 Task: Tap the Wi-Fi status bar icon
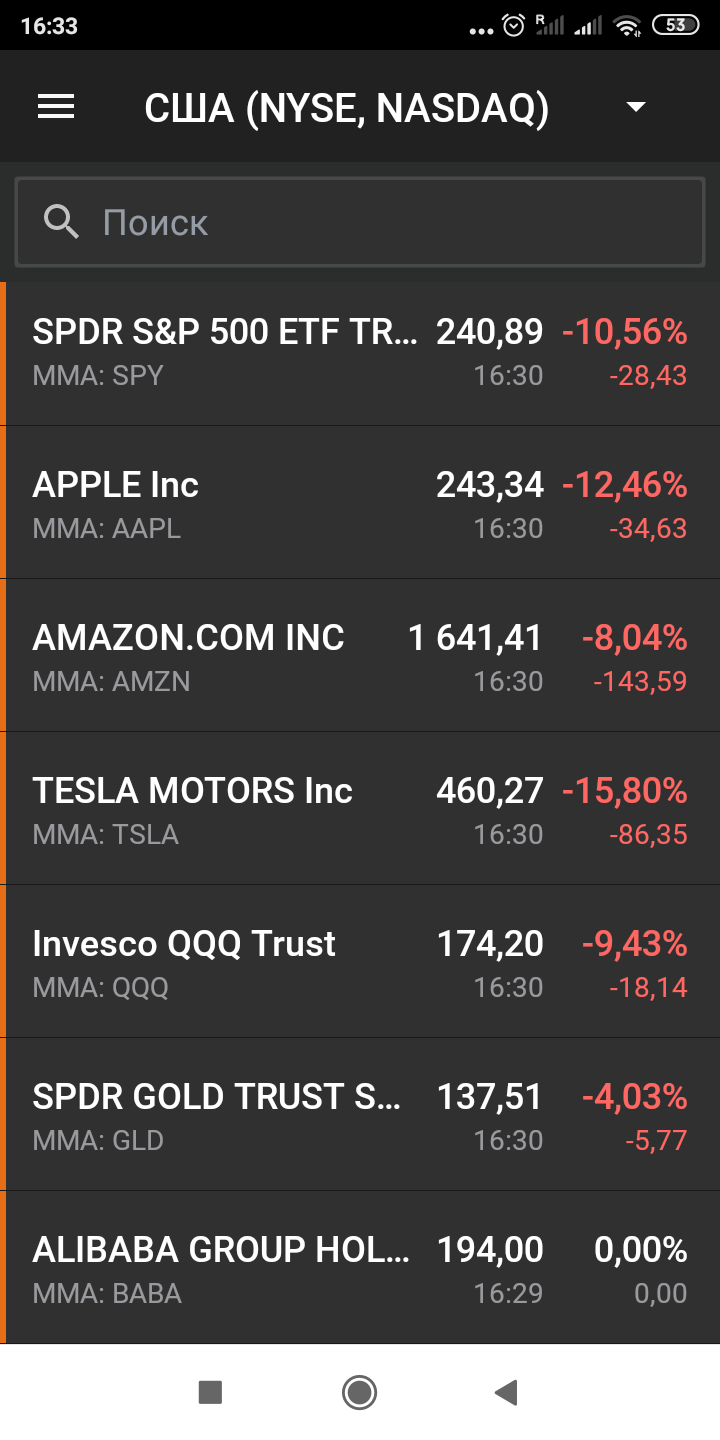pyautogui.click(x=627, y=26)
